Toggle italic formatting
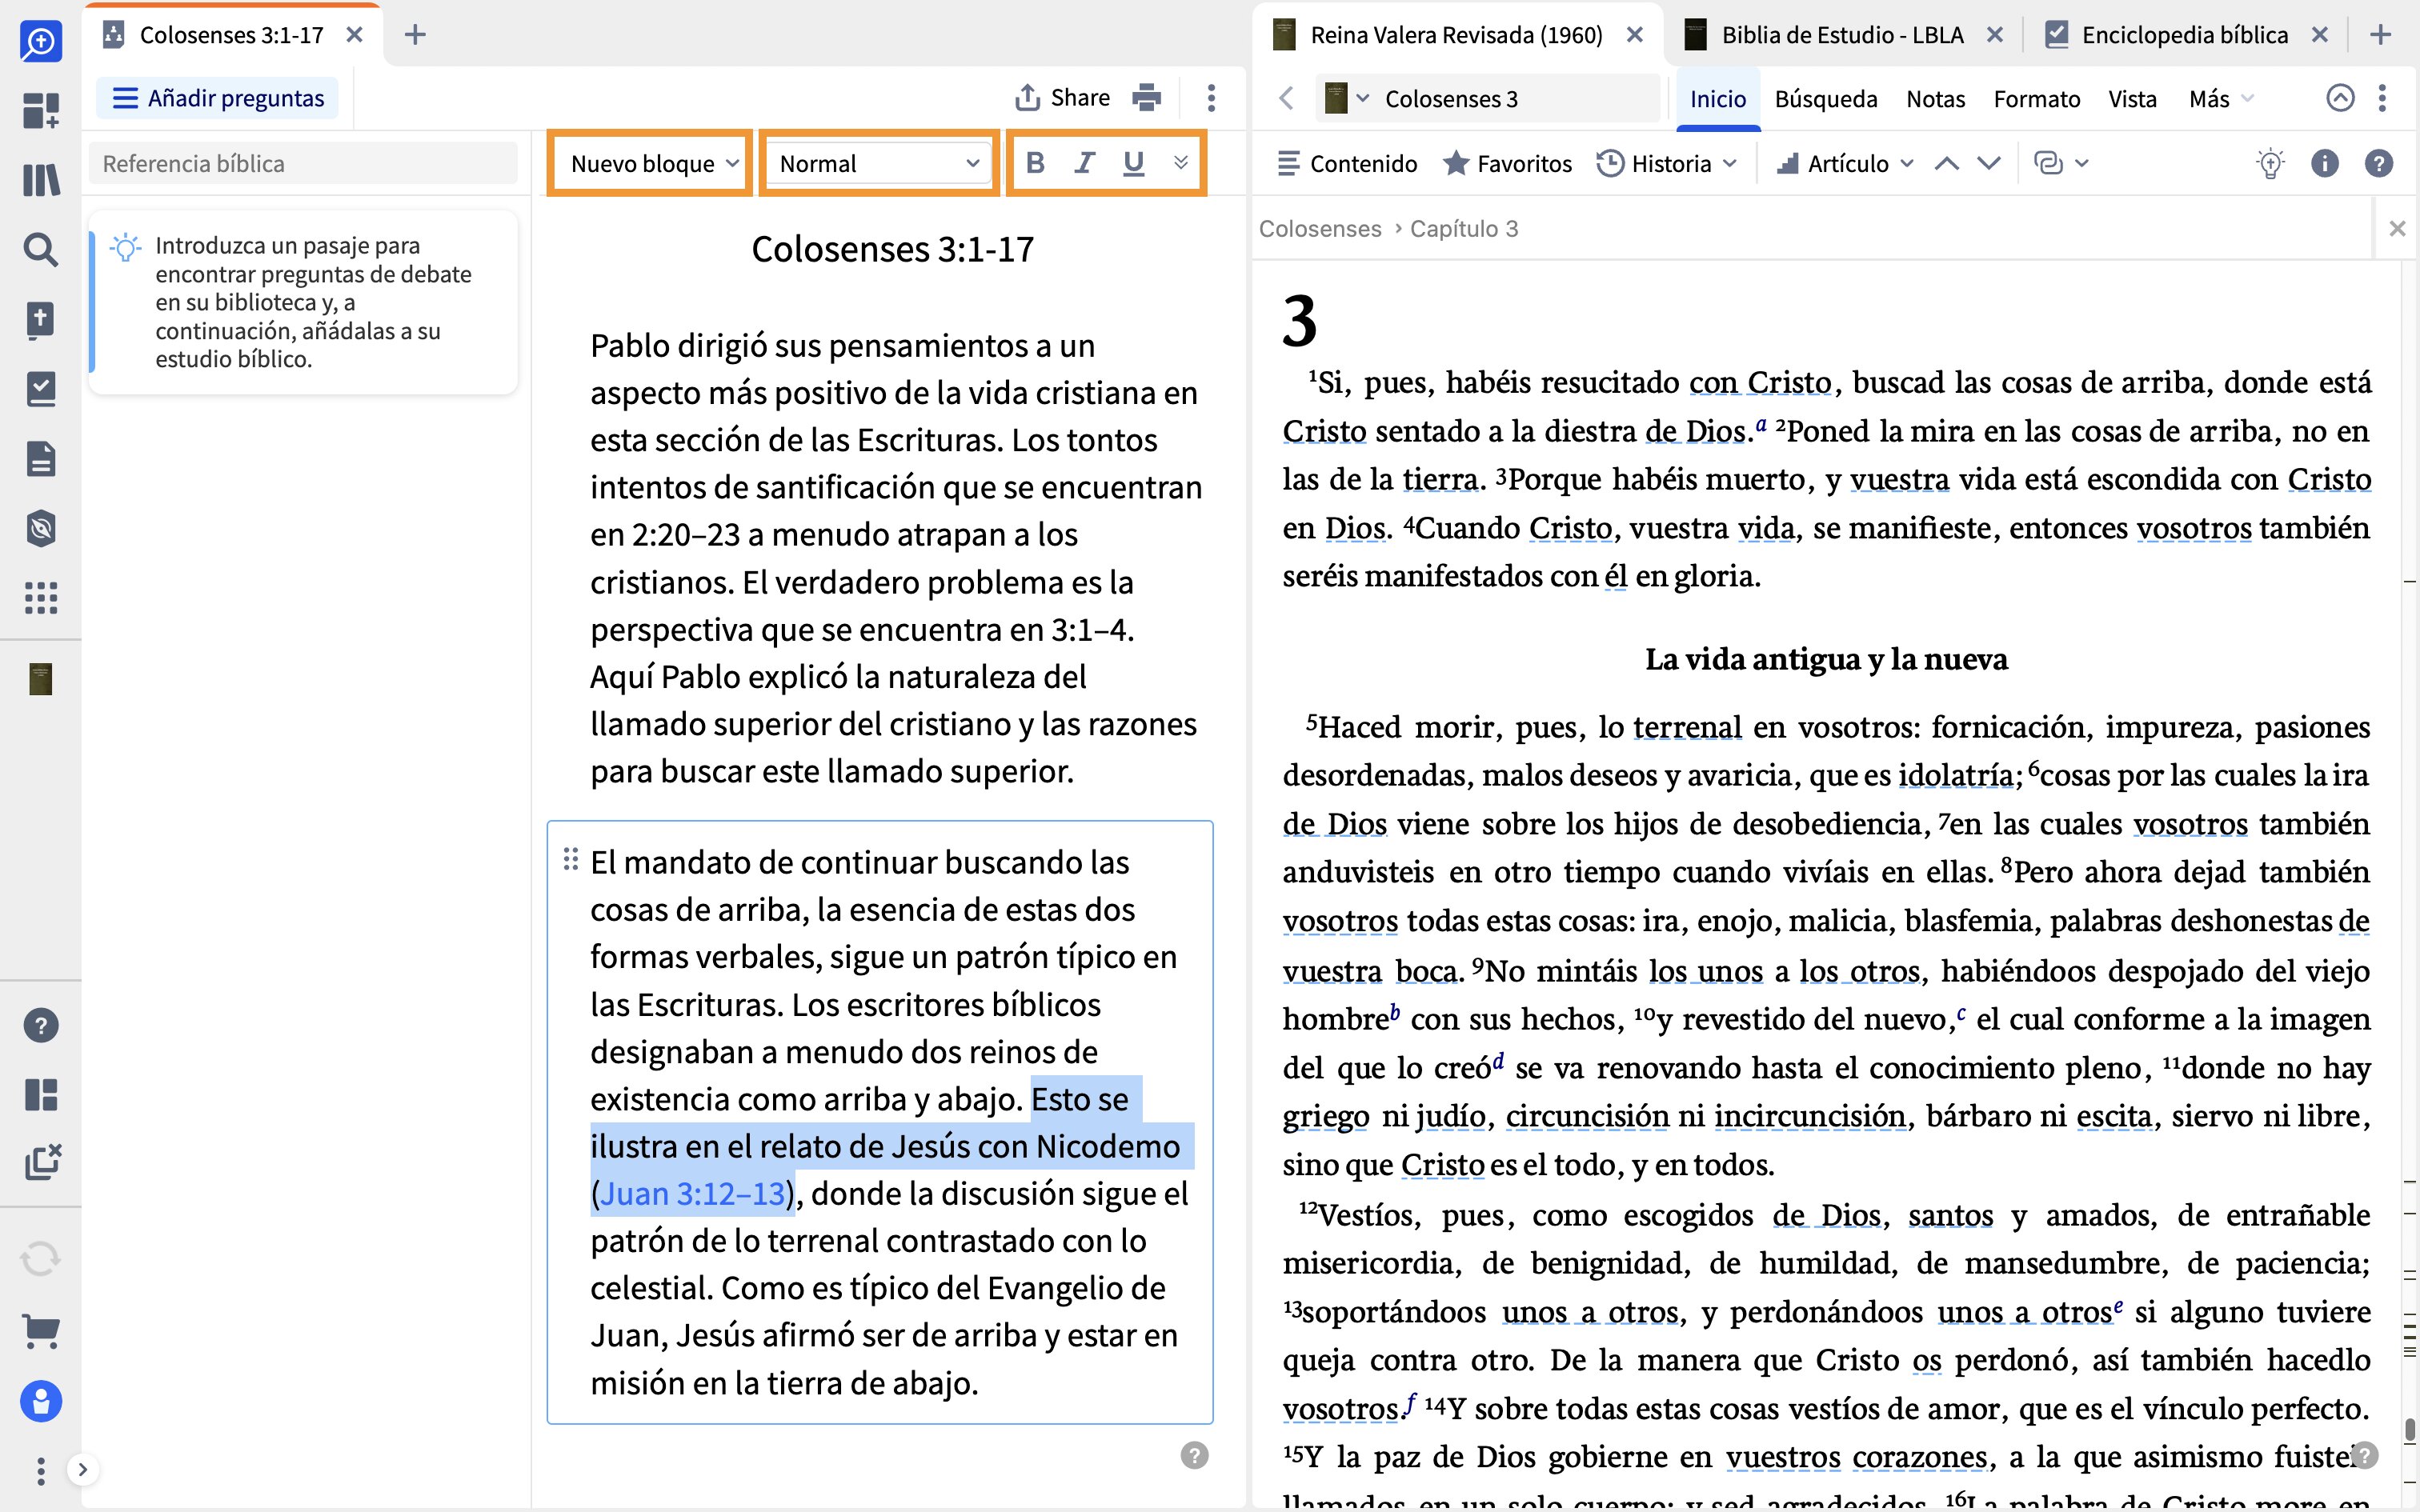The height and width of the screenshot is (1512, 2420). click(x=1084, y=163)
